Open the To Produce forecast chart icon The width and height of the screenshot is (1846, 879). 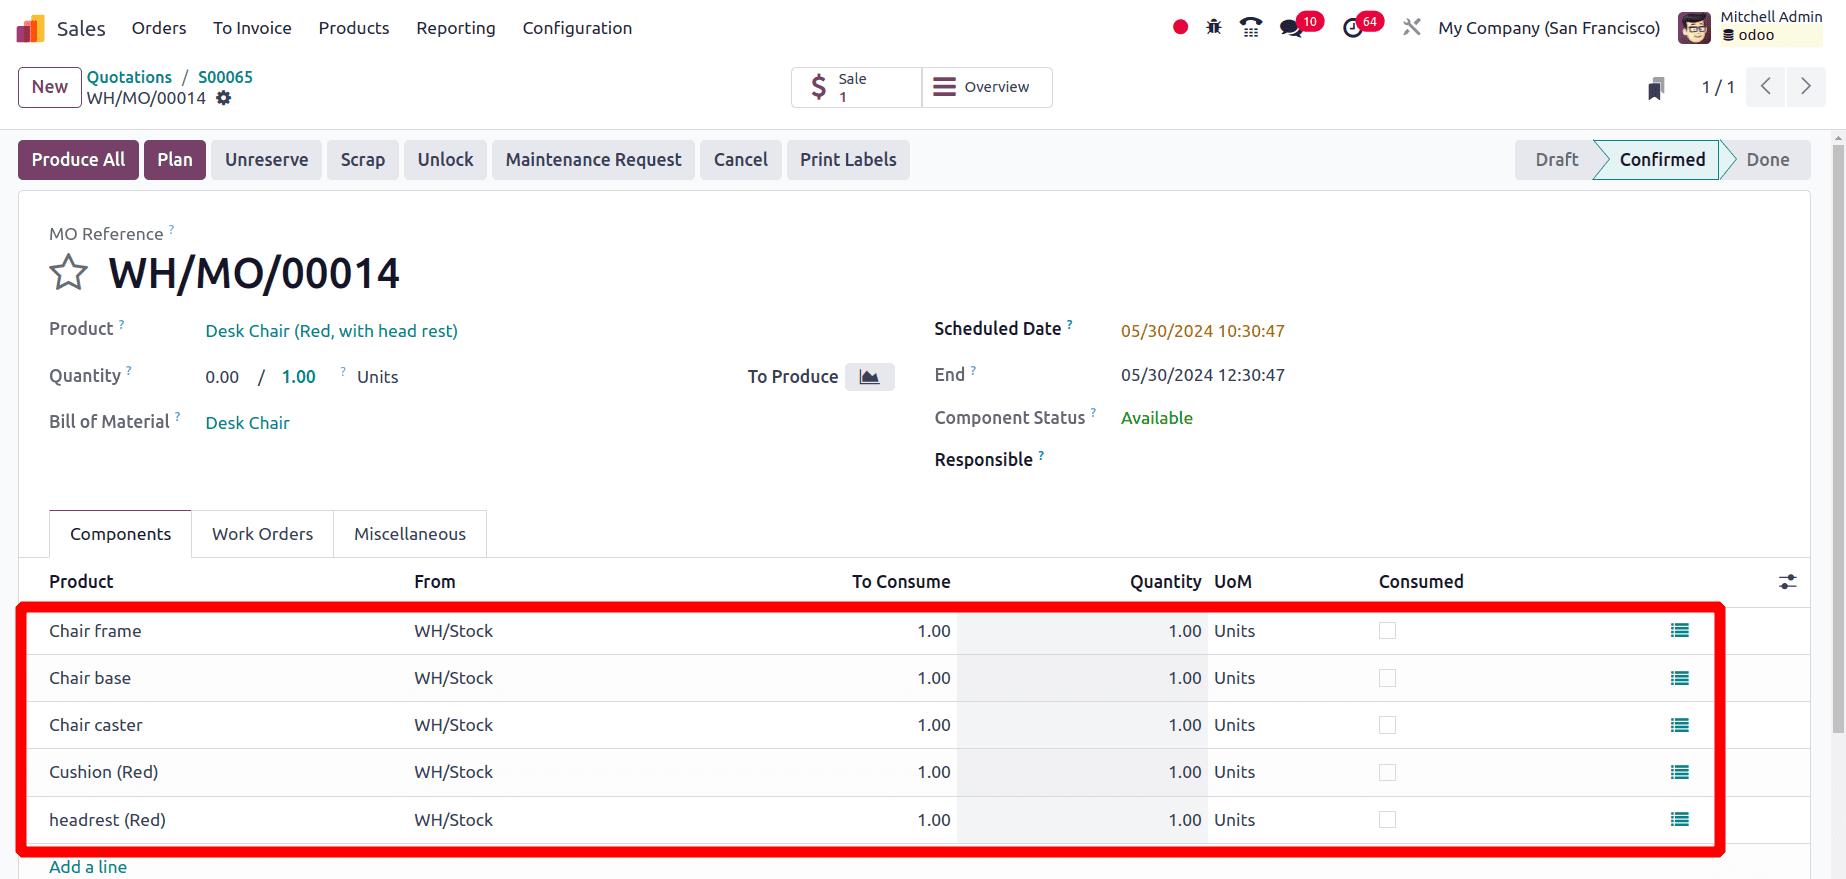(x=870, y=377)
